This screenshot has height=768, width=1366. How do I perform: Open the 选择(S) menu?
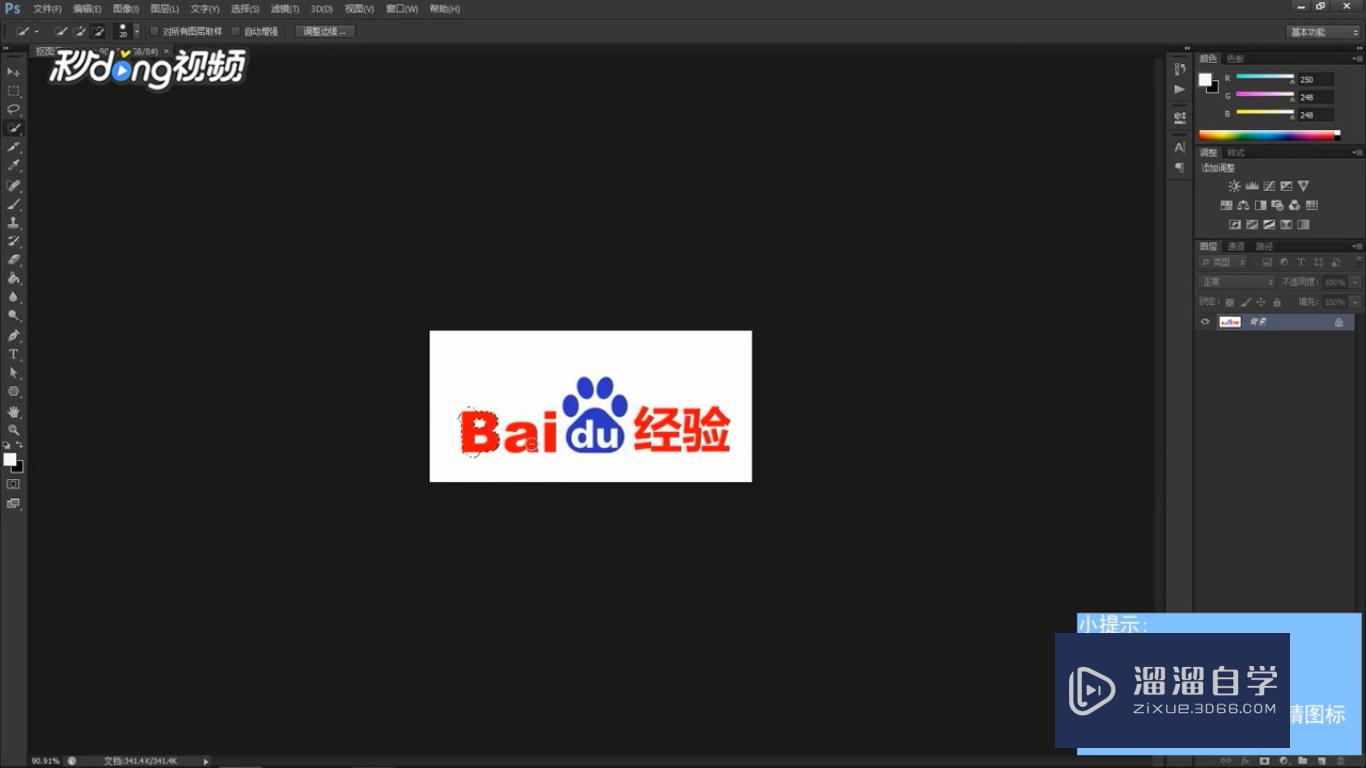click(x=245, y=8)
